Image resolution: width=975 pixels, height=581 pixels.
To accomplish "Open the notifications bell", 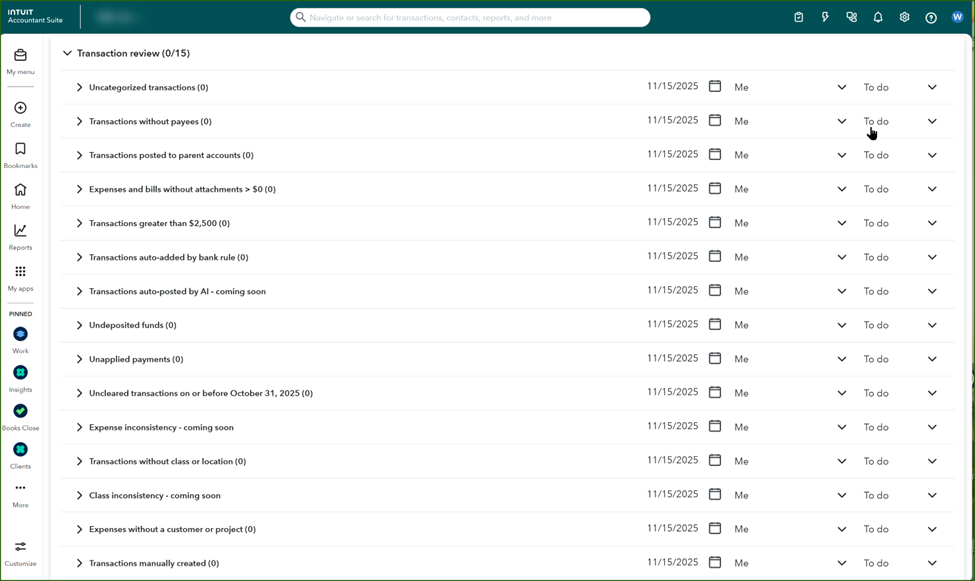I will (x=878, y=17).
